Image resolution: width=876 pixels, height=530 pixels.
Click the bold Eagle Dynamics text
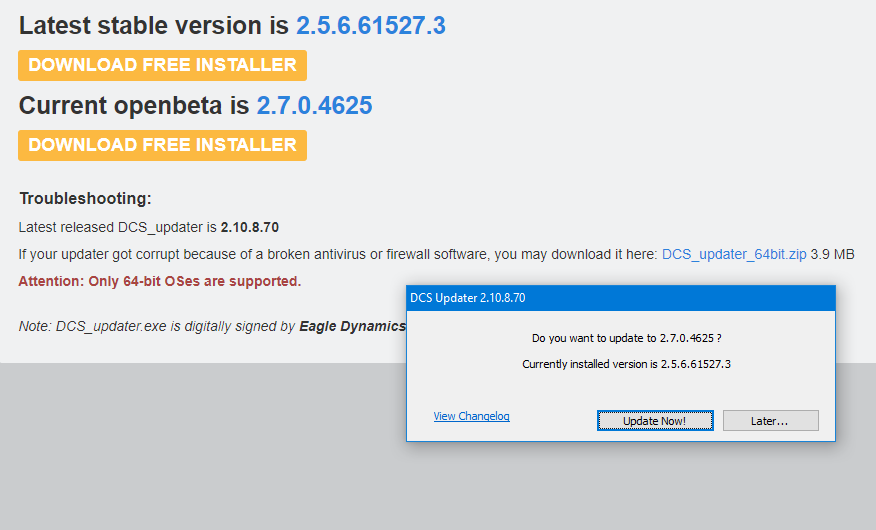tap(352, 326)
